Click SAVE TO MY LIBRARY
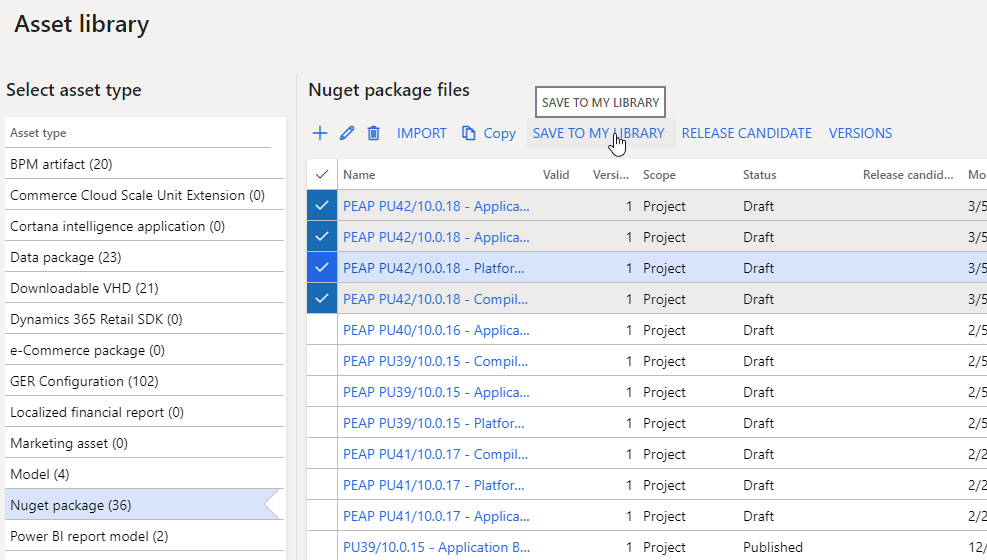Image resolution: width=987 pixels, height=560 pixels. click(x=598, y=133)
